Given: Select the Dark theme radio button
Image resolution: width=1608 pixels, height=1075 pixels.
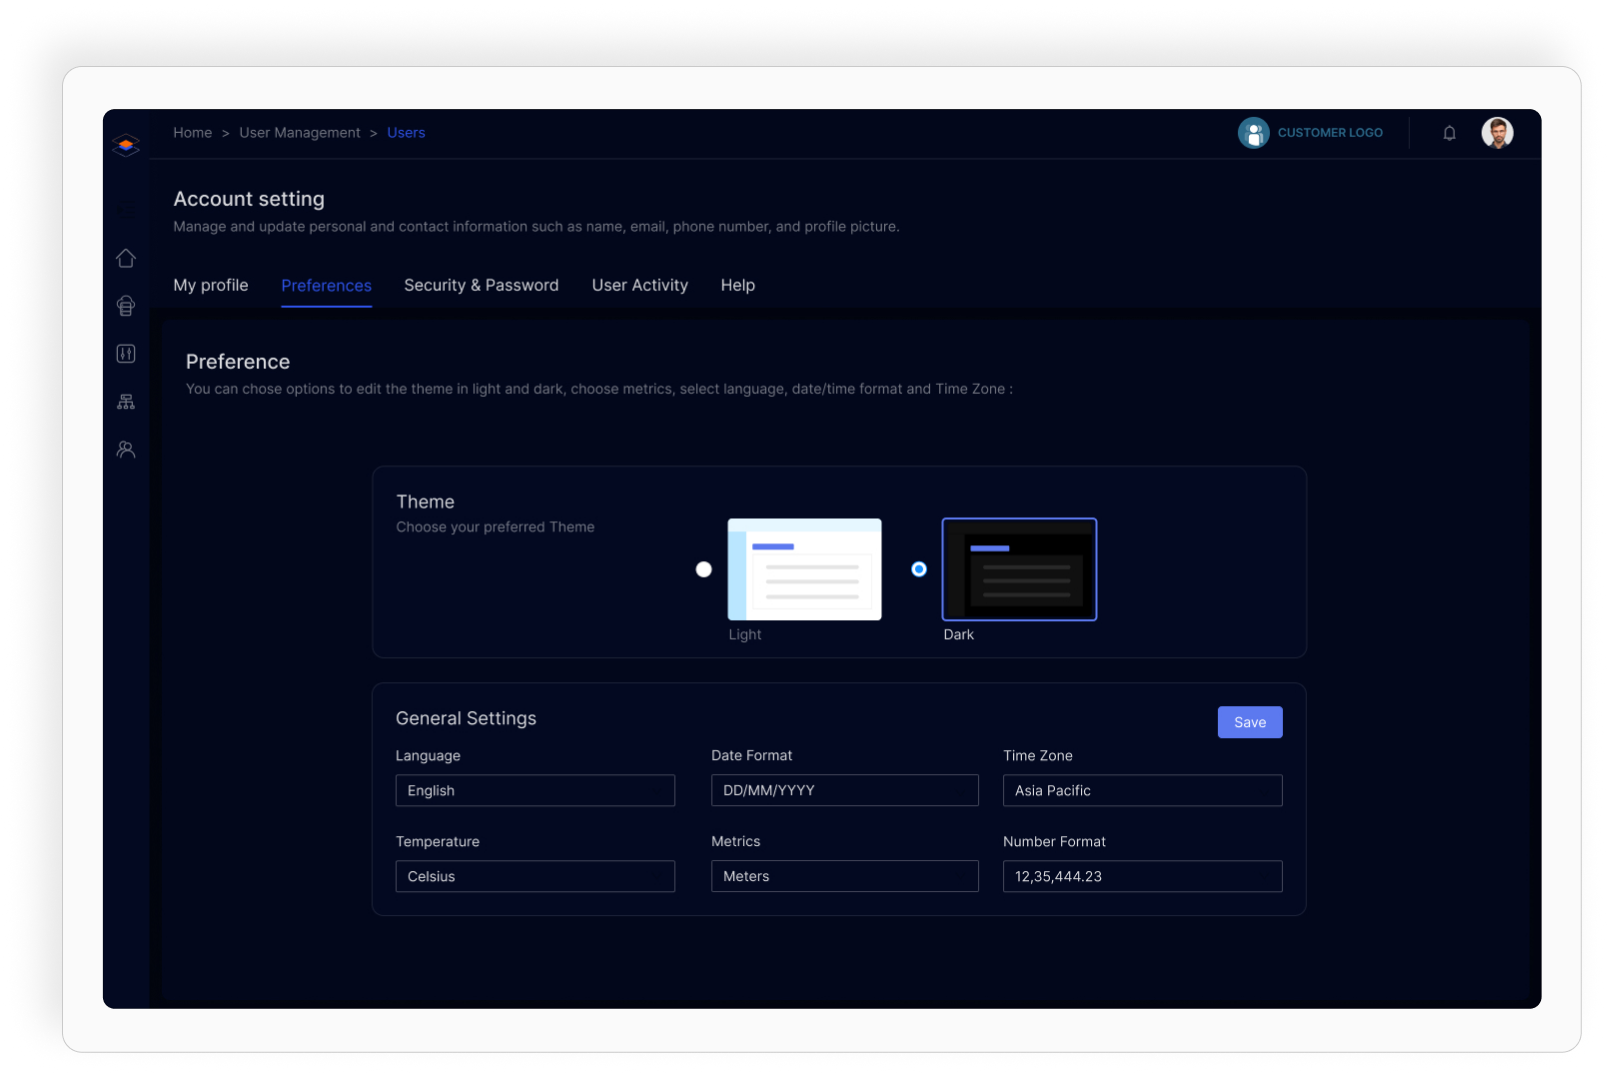Looking at the screenshot, I should pyautogui.click(x=919, y=569).
